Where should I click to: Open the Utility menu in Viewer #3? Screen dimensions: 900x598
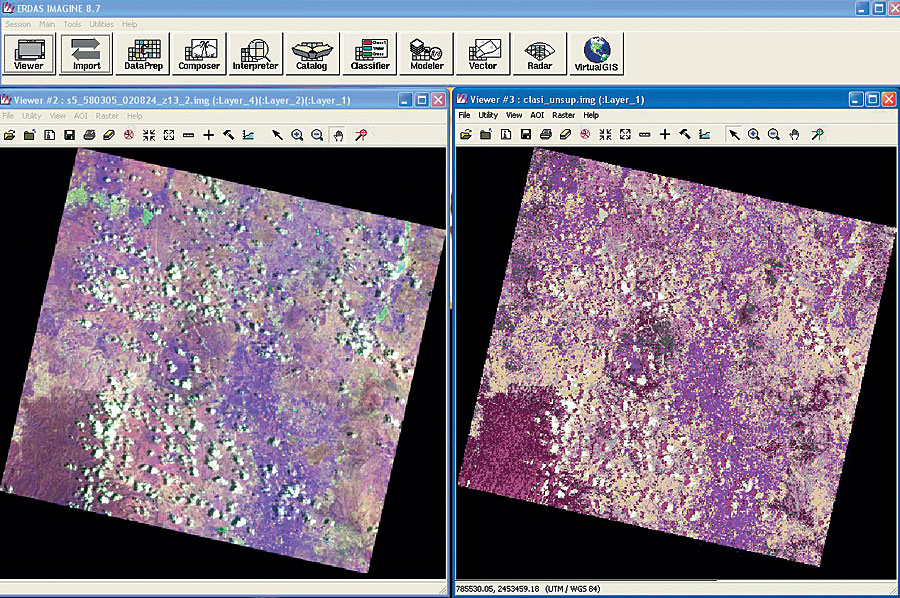coord(488,115)
